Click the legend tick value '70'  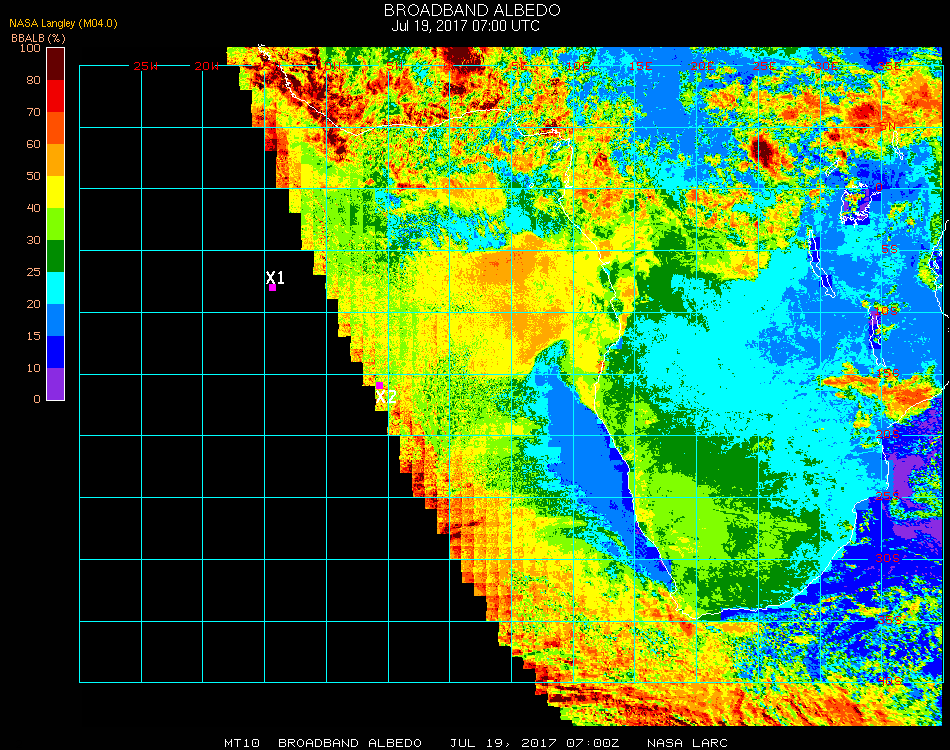coord(33,112)
